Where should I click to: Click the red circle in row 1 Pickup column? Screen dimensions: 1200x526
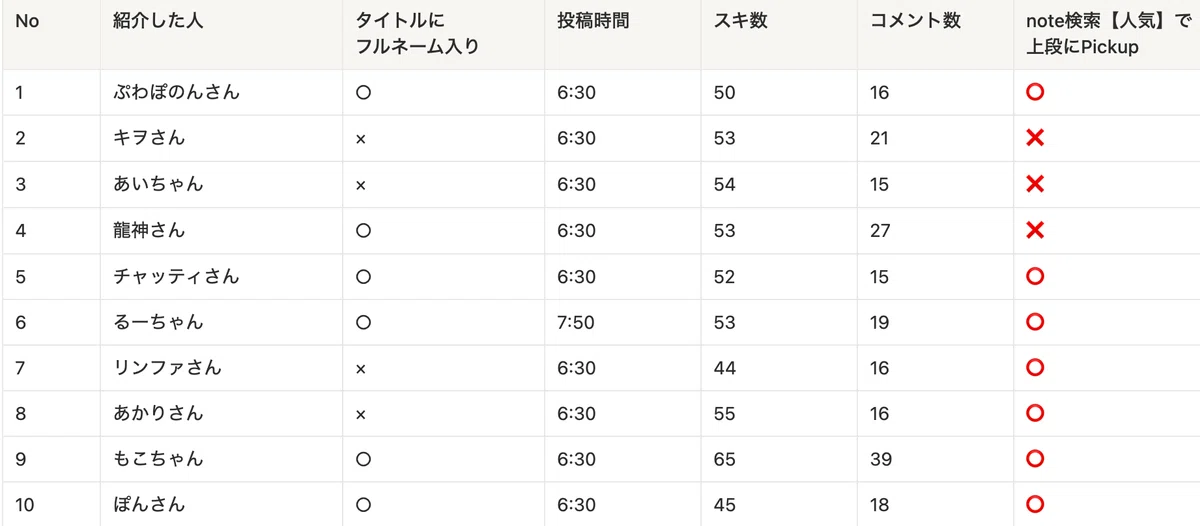(x=1035, y=92)
